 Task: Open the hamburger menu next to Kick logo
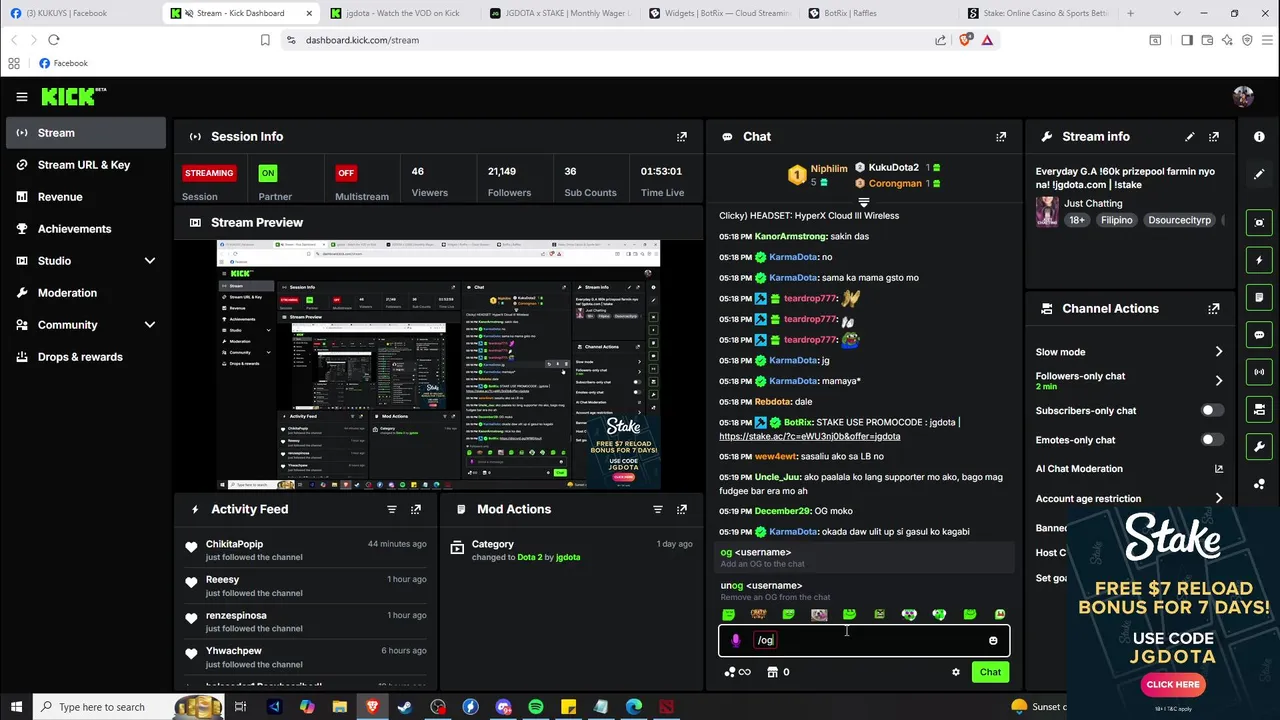tap(22, 97)
